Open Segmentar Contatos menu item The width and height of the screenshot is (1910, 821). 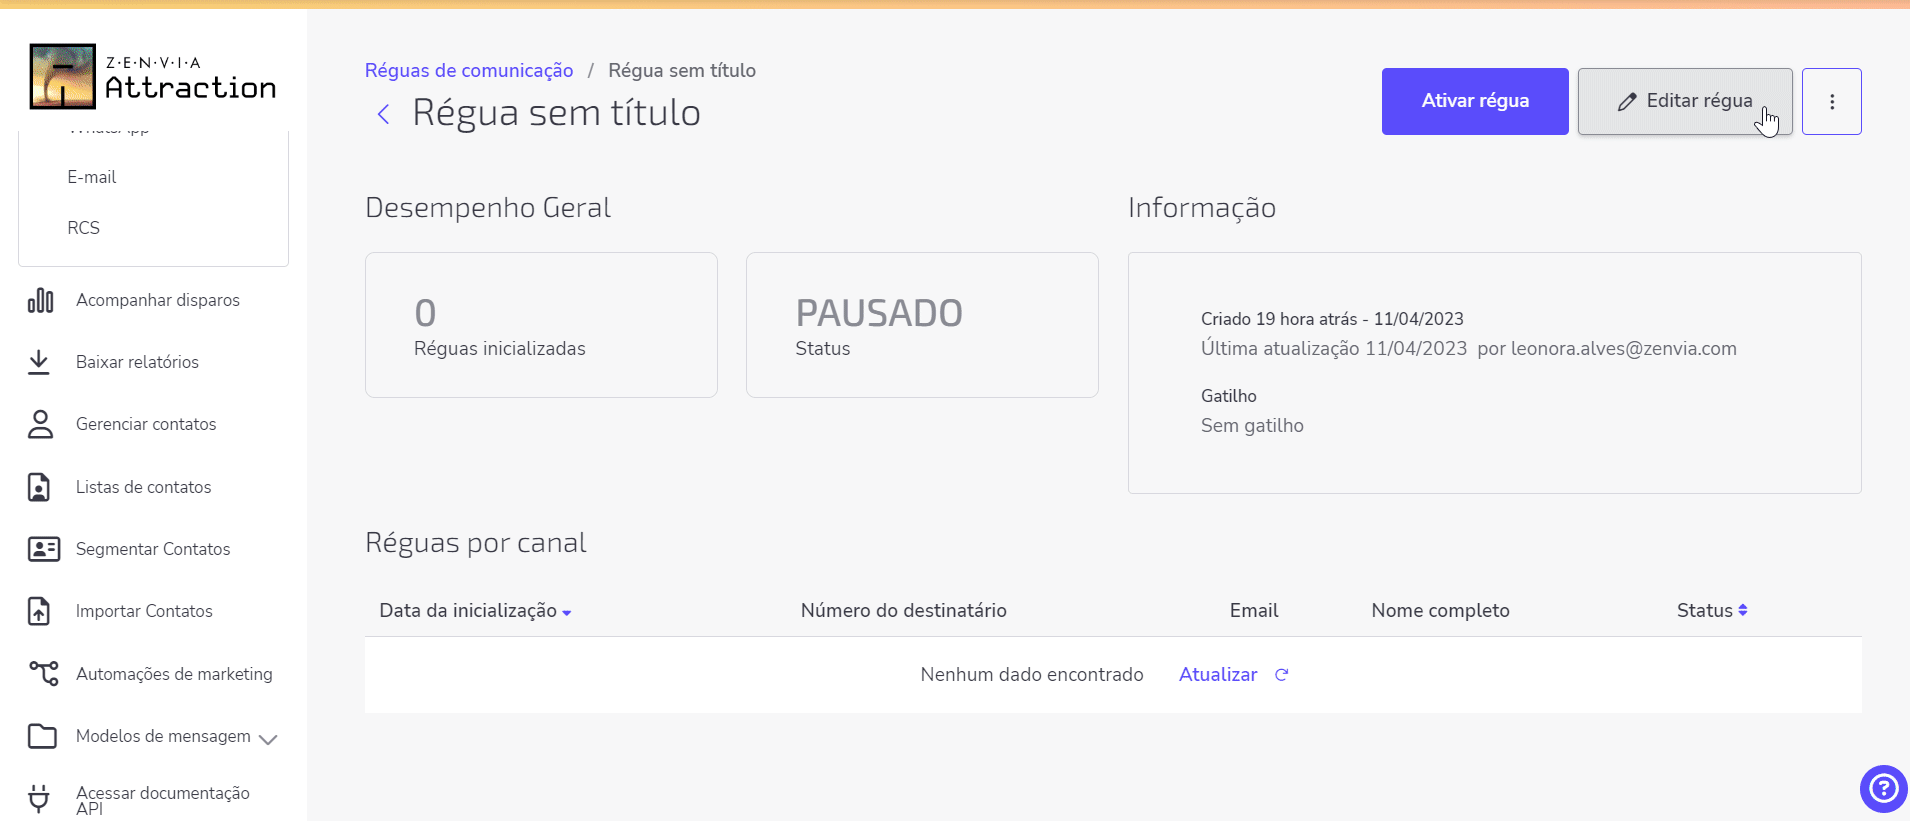(153, 549)
